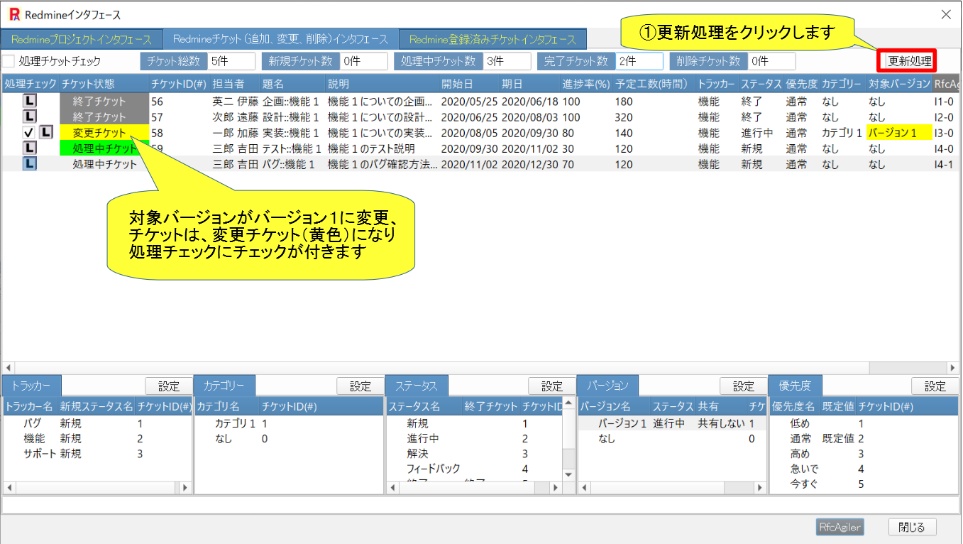
Task: Select サポート row in トラッカー list
Action: [x=98, y=453]
